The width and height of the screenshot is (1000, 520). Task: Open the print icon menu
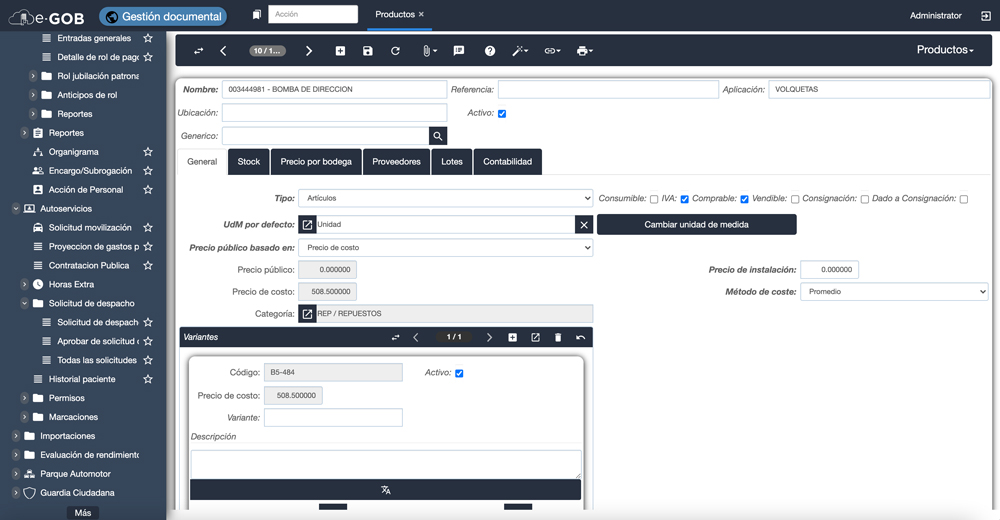point(584,51)
